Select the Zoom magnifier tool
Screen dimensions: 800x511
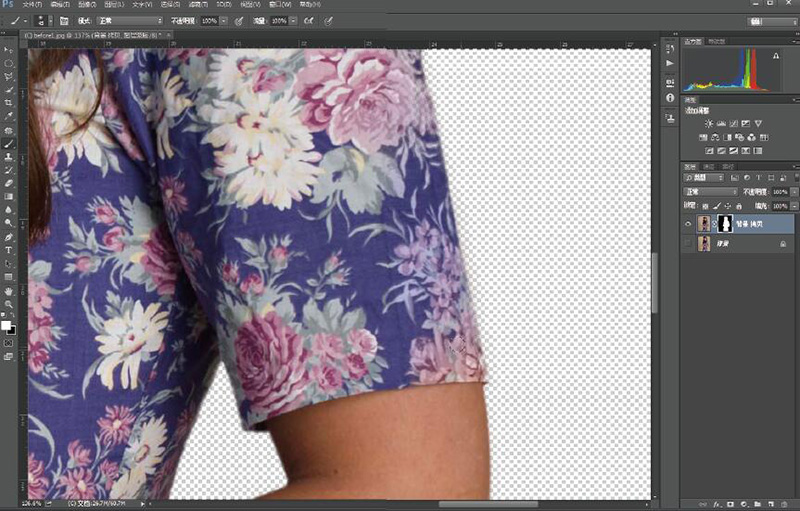9,303
